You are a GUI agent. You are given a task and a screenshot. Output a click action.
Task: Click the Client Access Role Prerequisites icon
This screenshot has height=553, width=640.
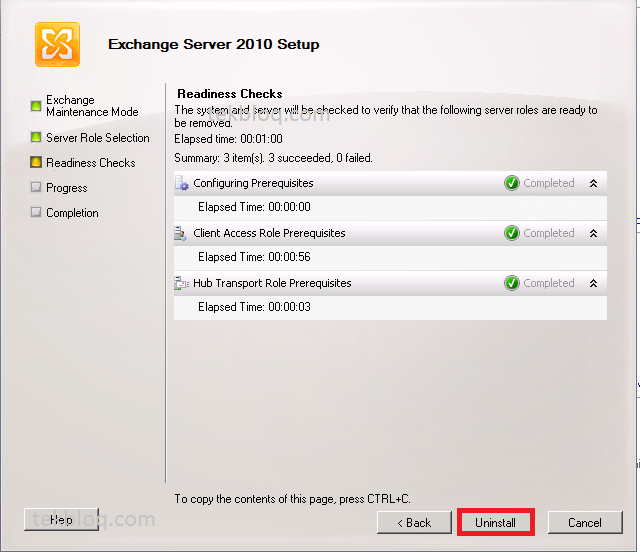click(180, 233)
